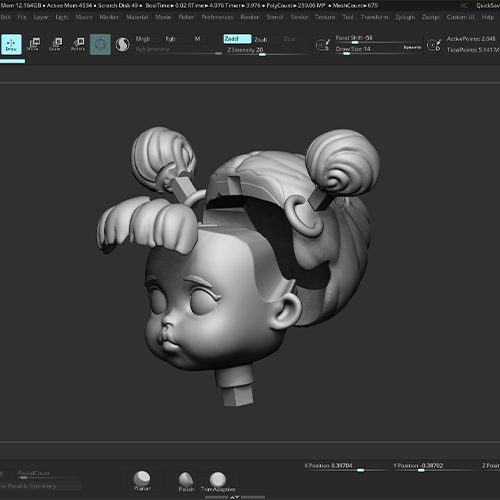The width and height of the screenshot is (500, 500).
Task: Open the Zplugin menu
Action: coord(405,17)
